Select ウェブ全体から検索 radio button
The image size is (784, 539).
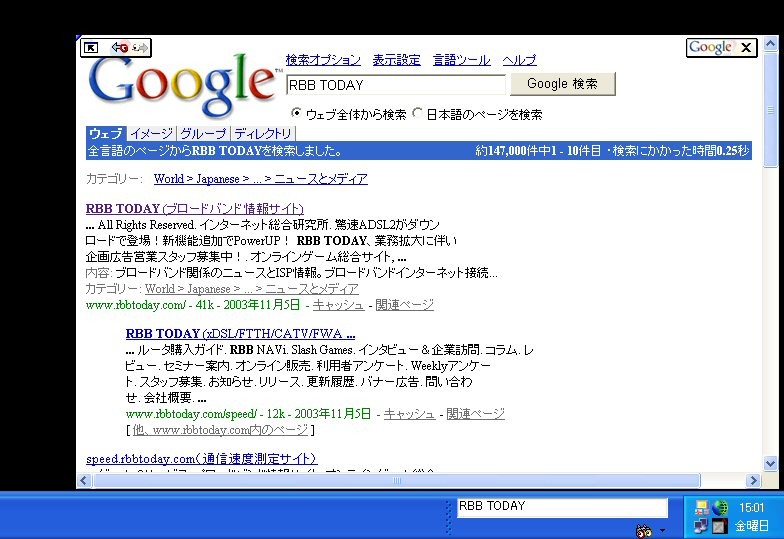296,112
